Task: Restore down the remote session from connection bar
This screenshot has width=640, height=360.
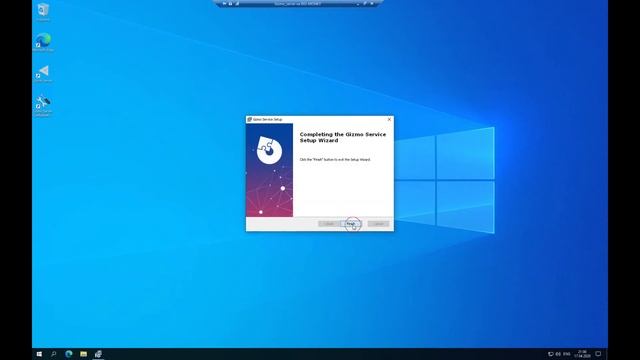Action: [x=365, y=4]
